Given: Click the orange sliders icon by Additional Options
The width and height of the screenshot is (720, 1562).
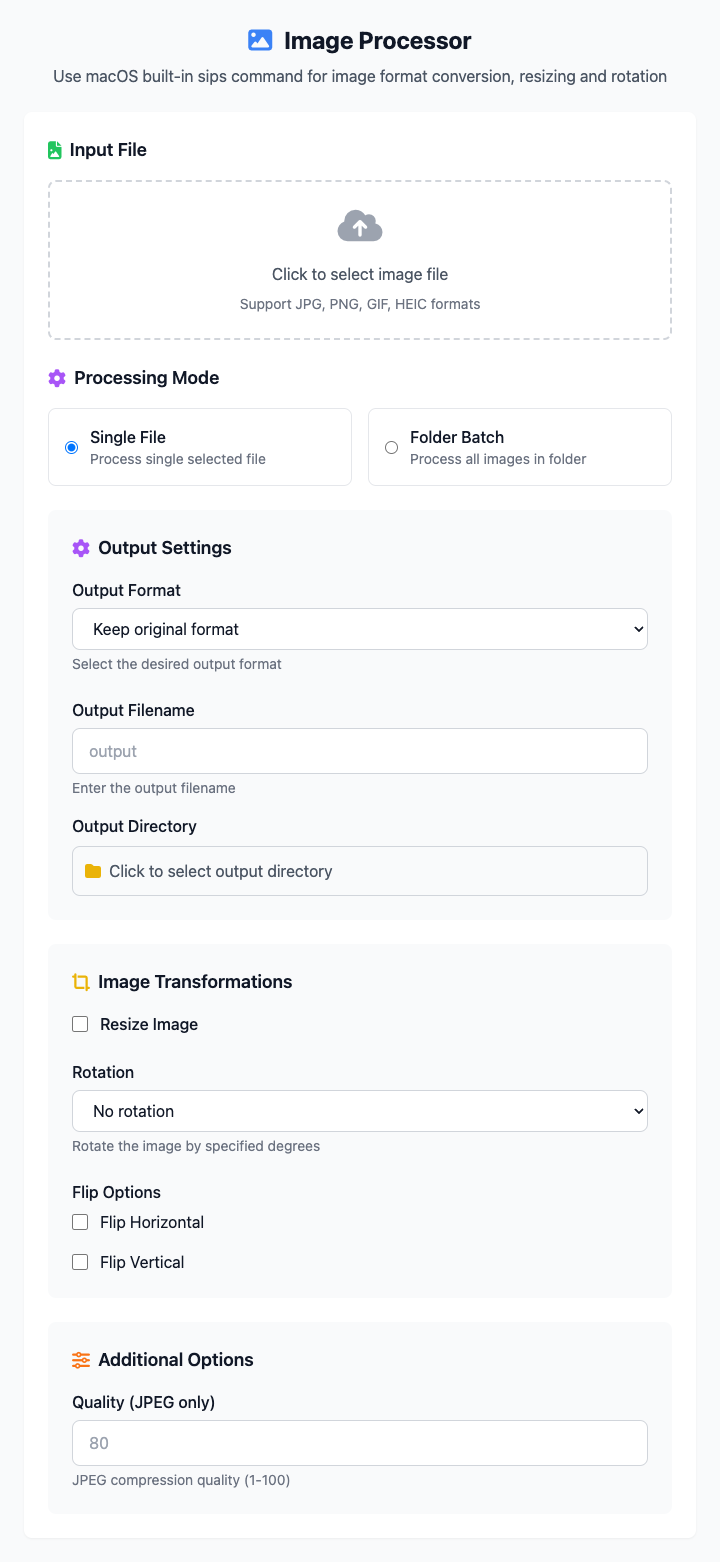Looking at the screenshot, I should (x=81, y=1360).
